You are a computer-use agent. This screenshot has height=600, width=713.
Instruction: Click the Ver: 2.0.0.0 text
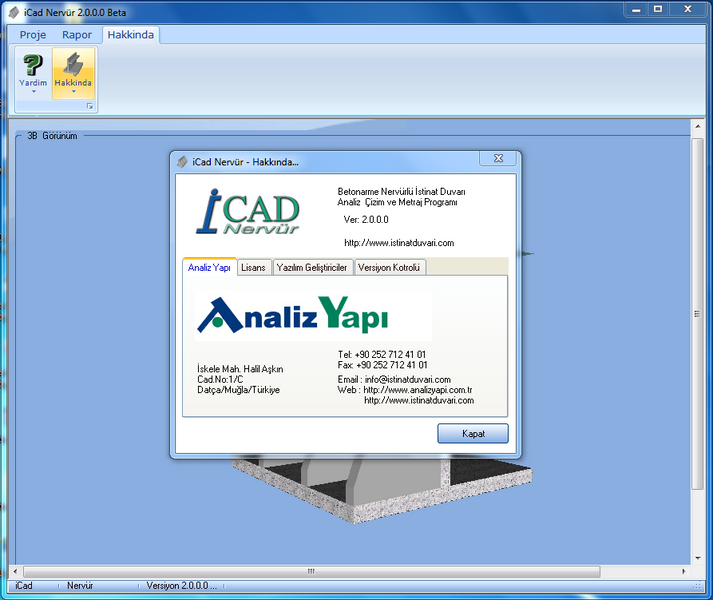tap(366, 220)
